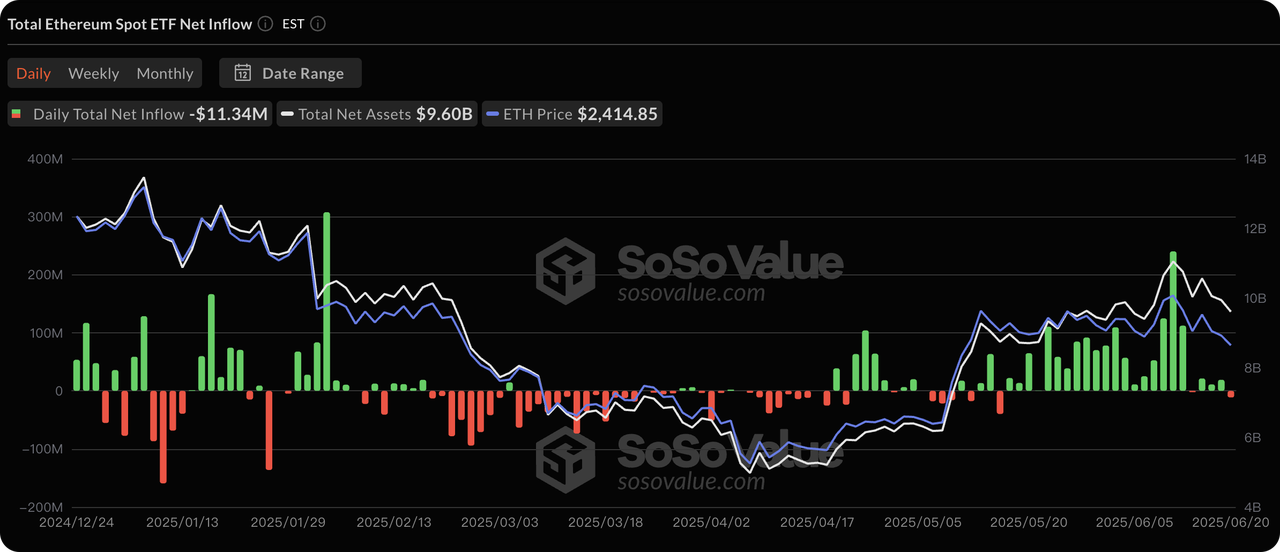
Task: Switch to the Weekly view
Action: 93,73
